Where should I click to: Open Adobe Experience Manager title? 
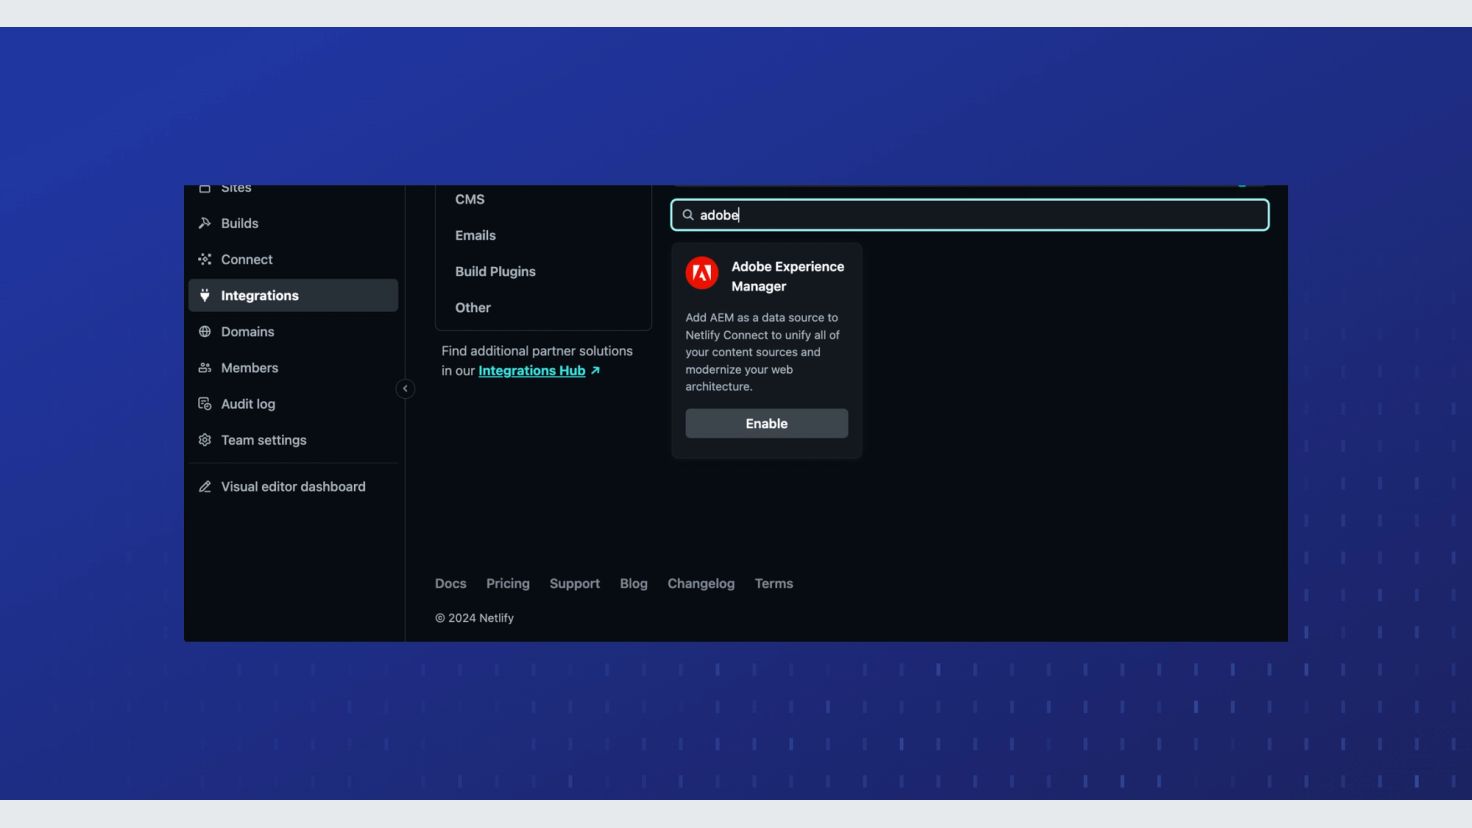tap(788, 276)
